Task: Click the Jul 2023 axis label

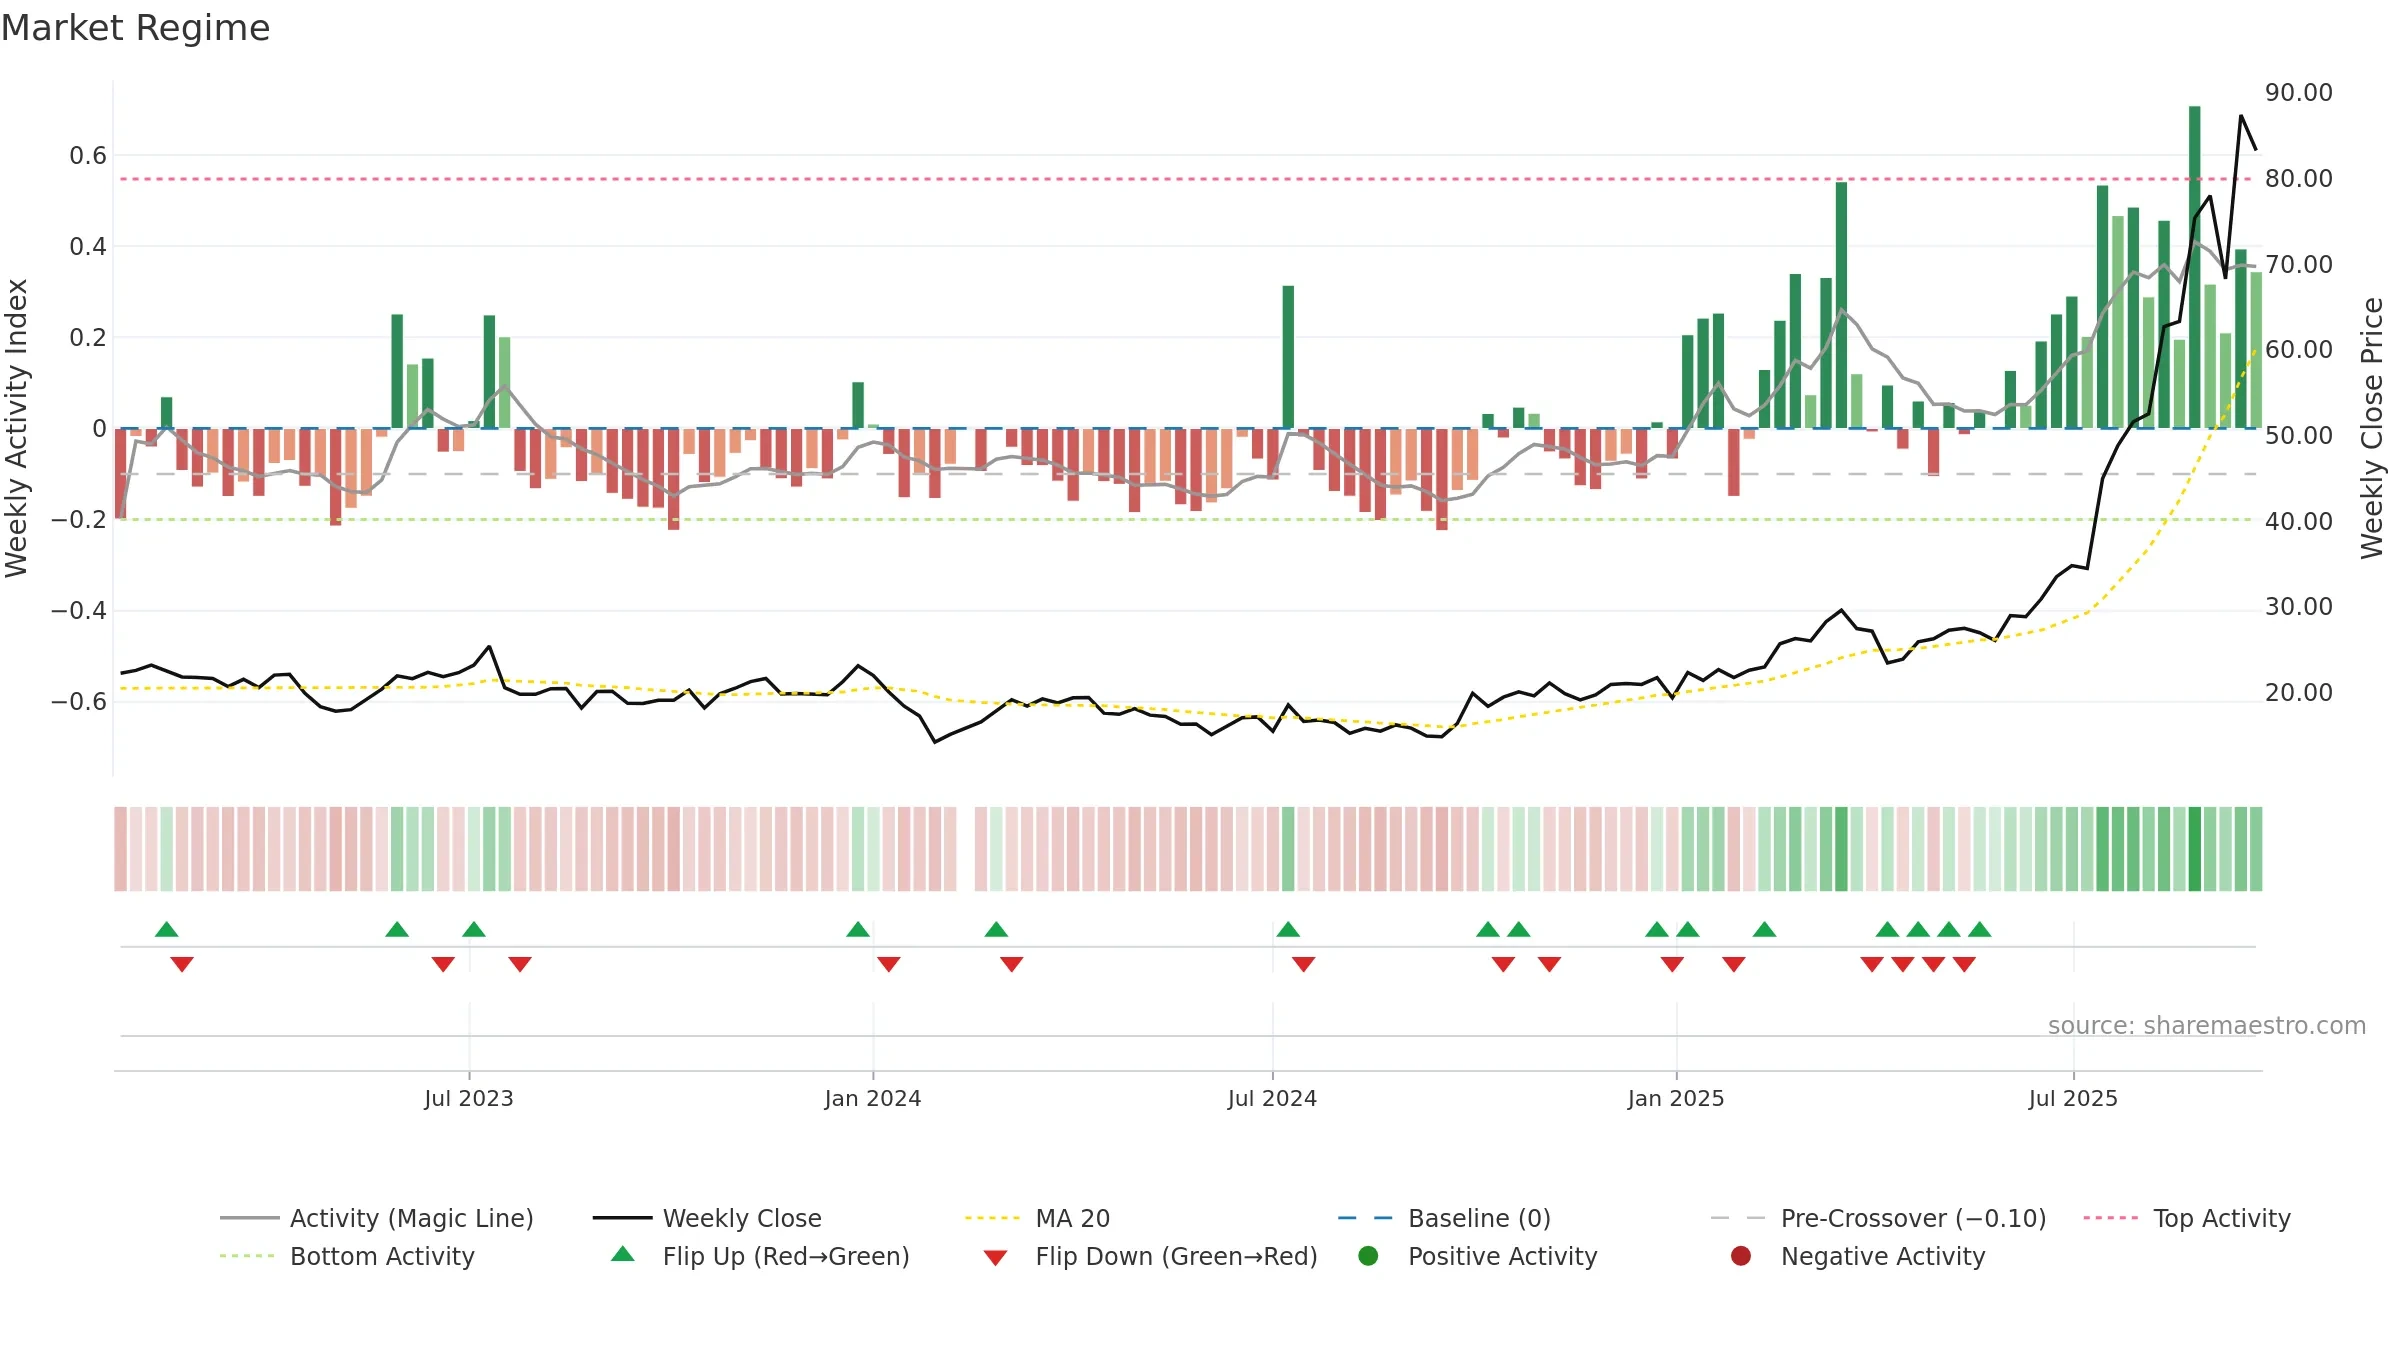Action: pos(469,1098)
